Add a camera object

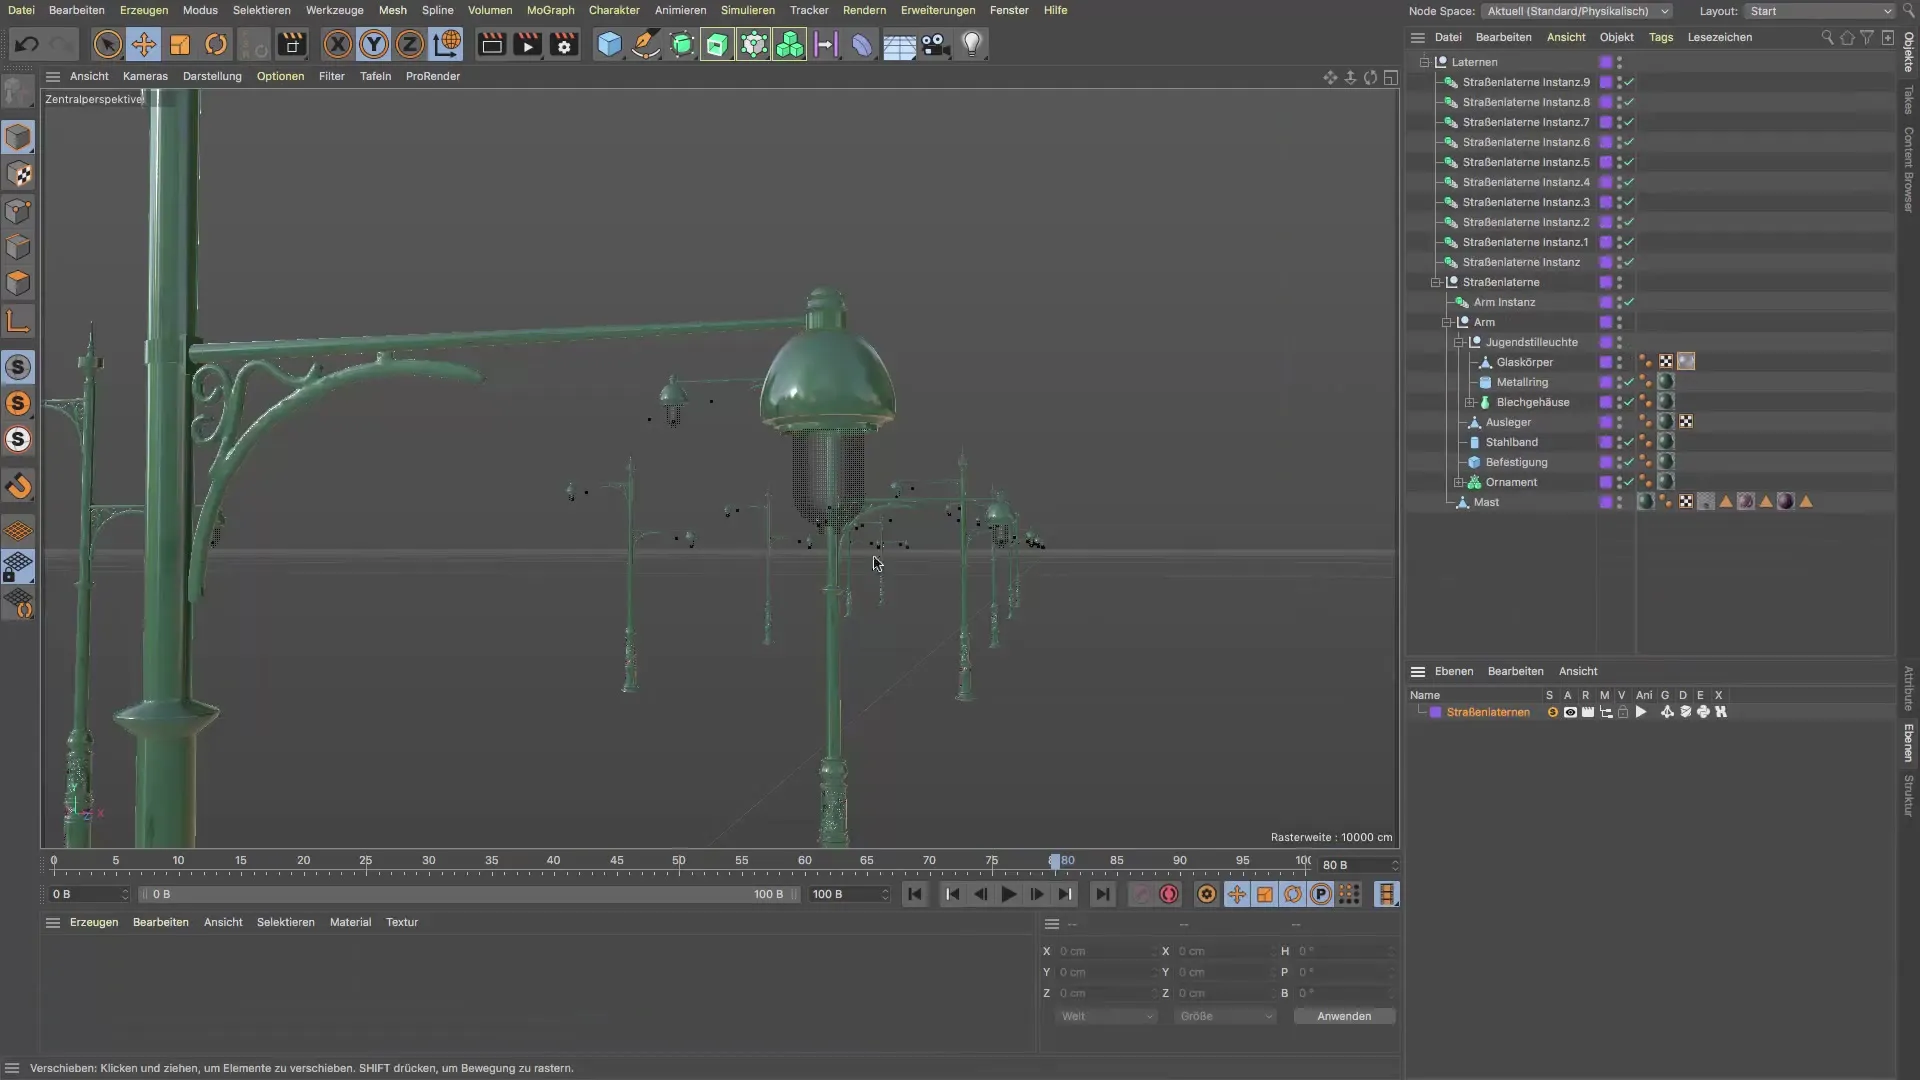[935, 44]
